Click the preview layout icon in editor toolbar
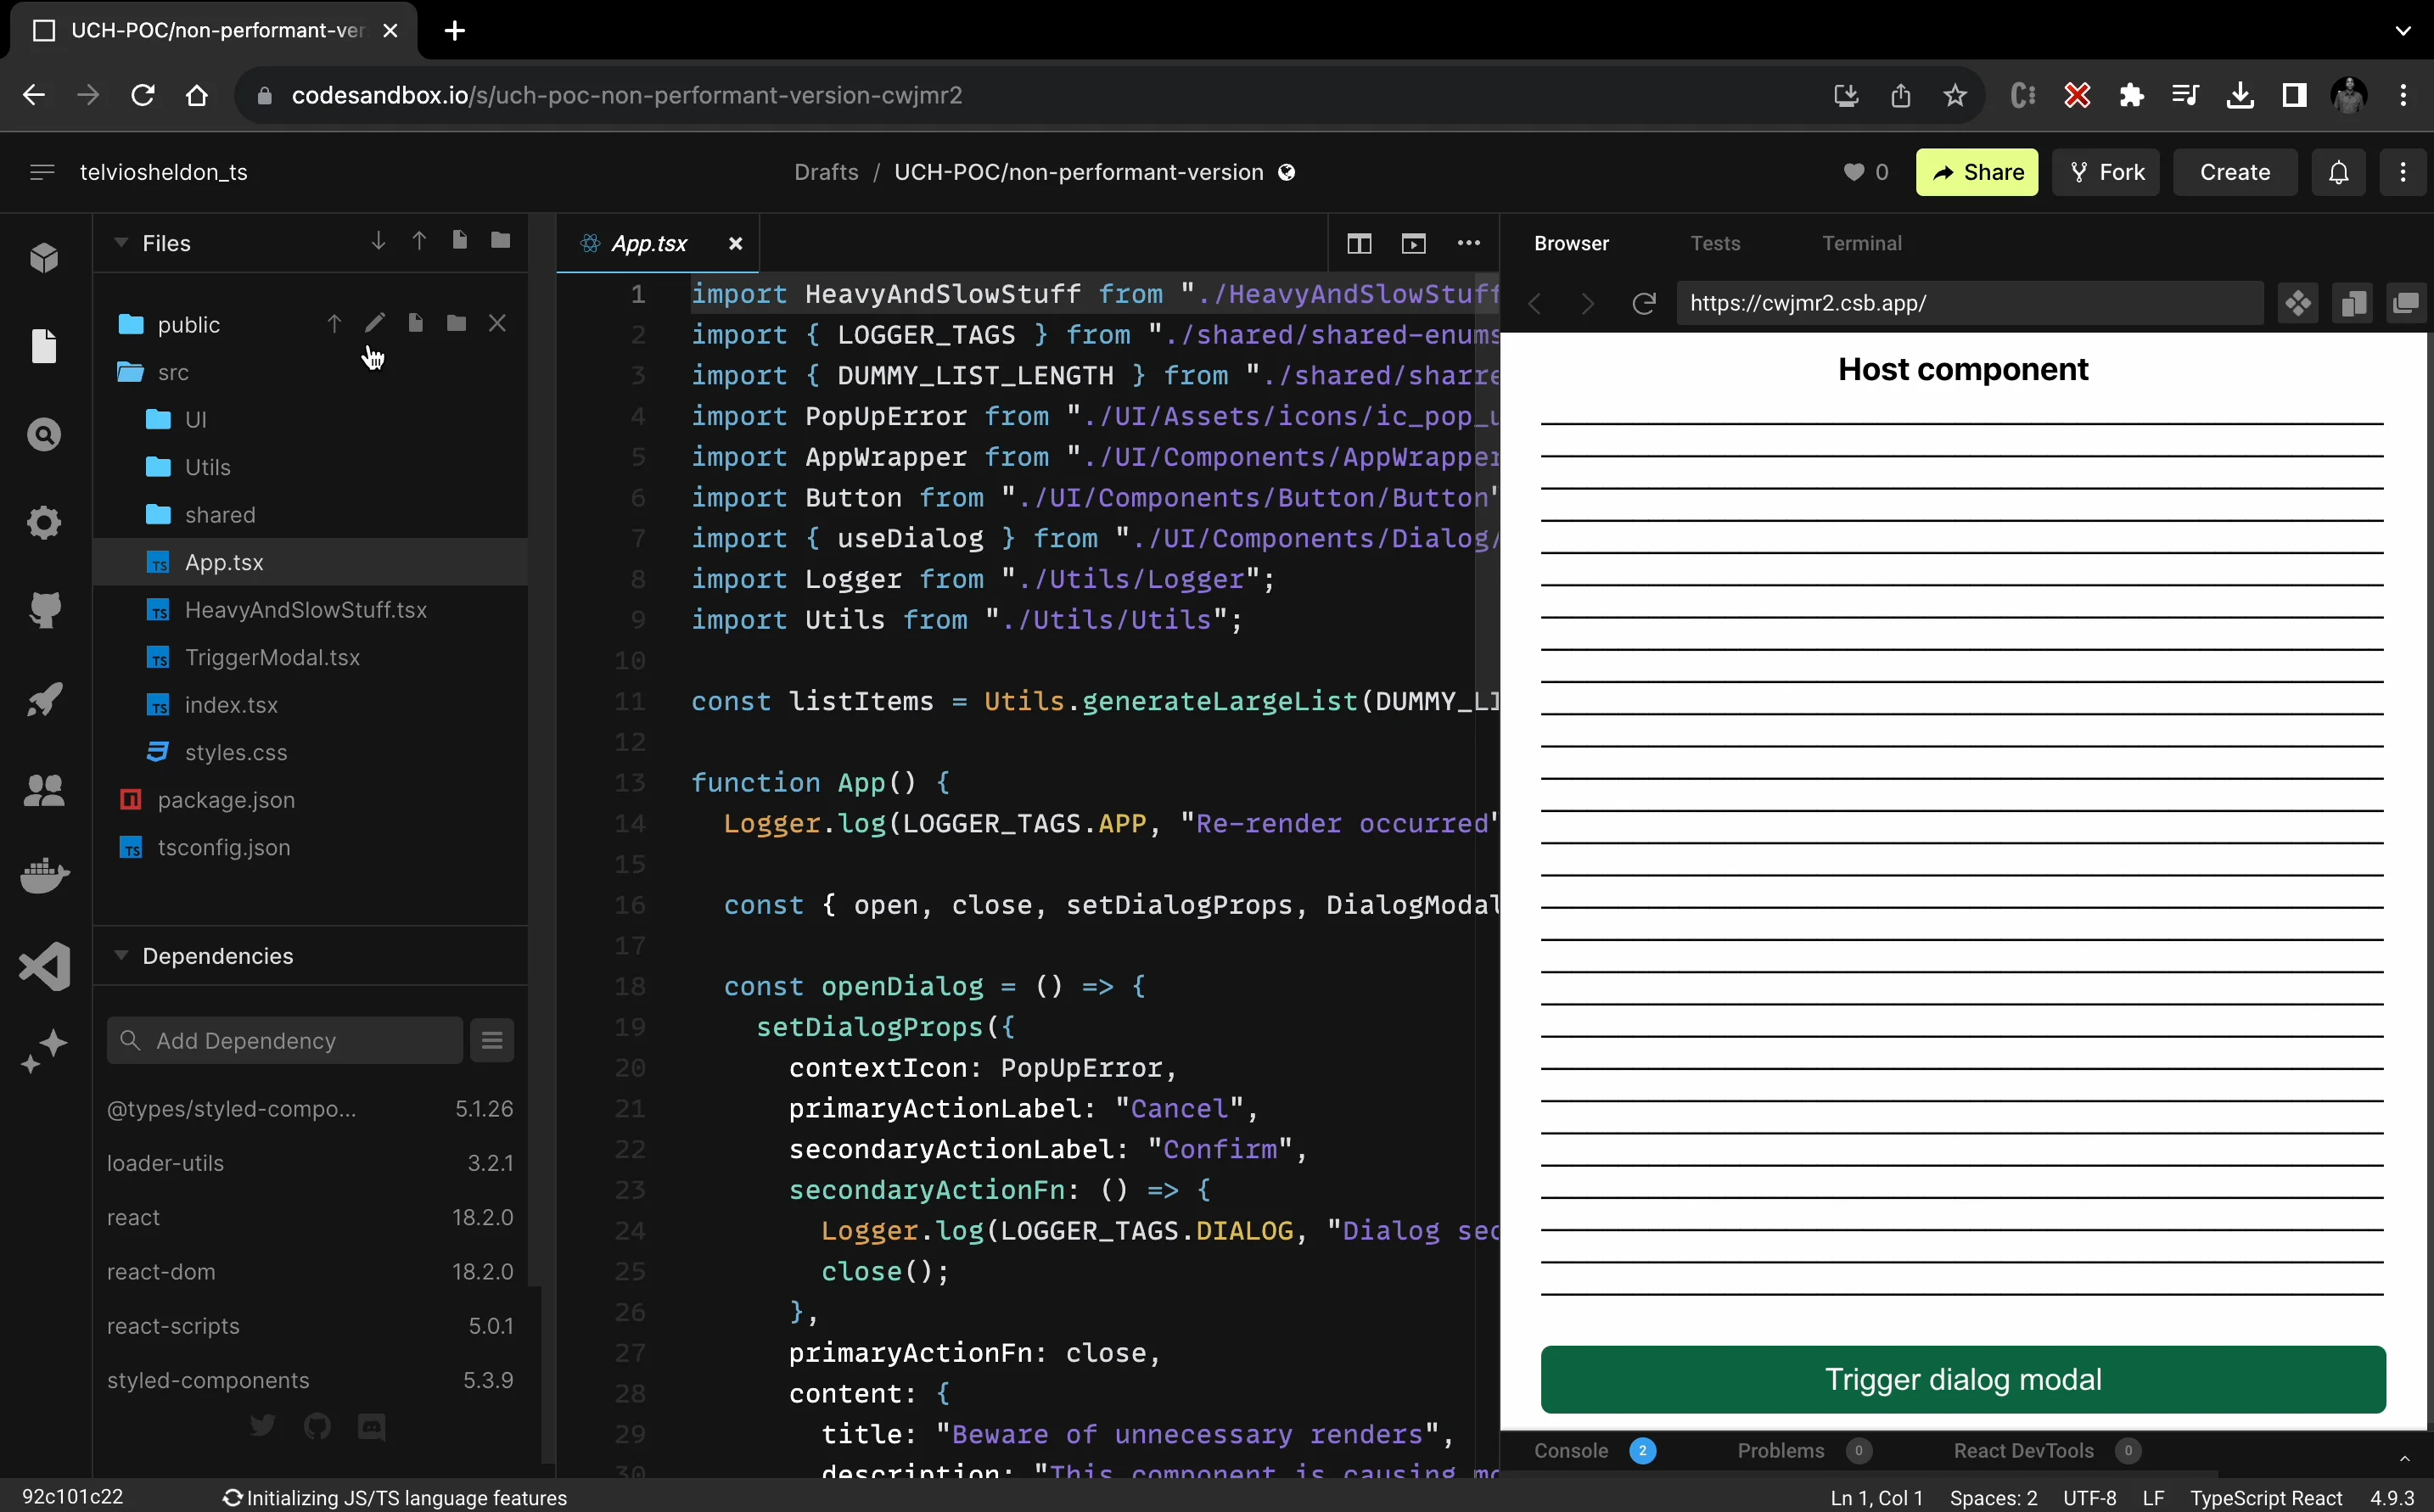 1413,243
